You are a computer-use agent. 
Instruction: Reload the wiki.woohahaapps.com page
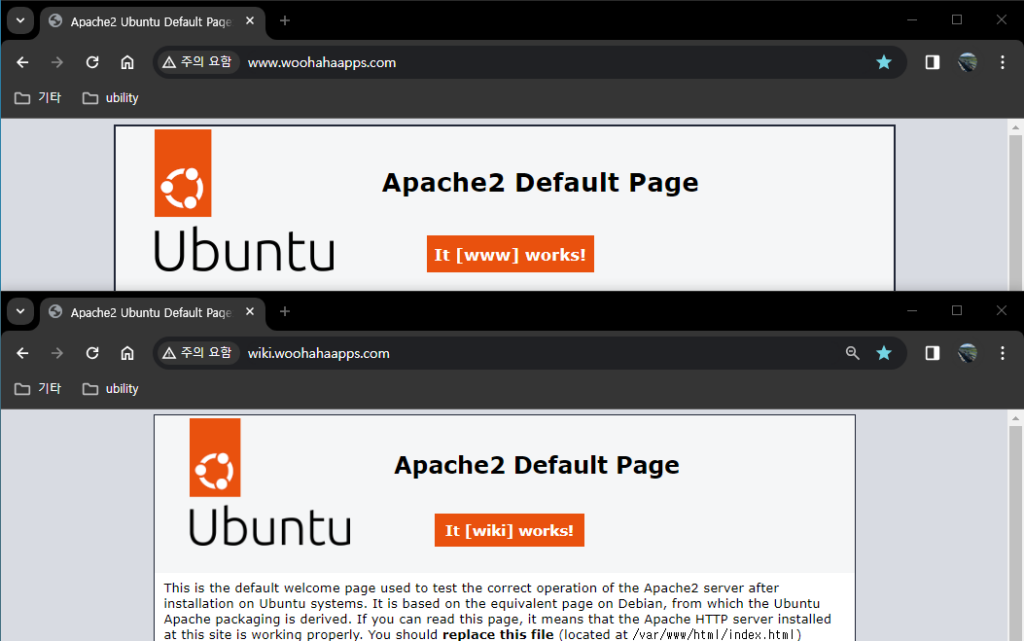[92, 353]
